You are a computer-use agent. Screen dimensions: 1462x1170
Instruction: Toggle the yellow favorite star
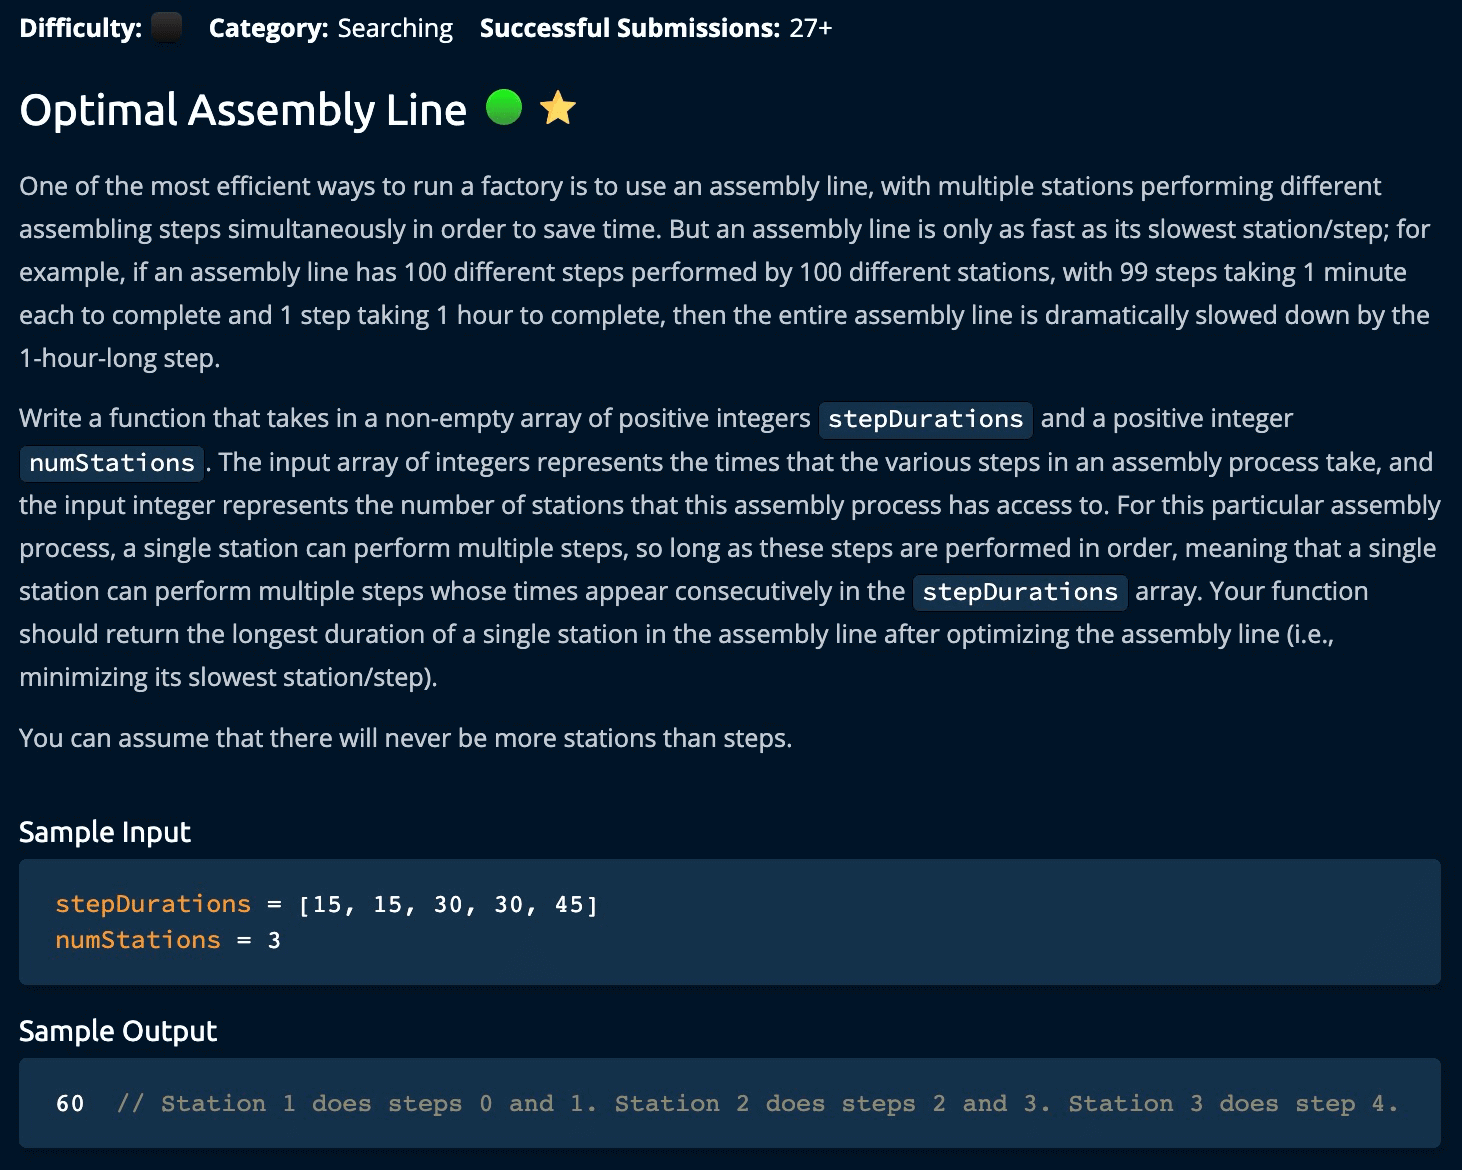[557, 107]
